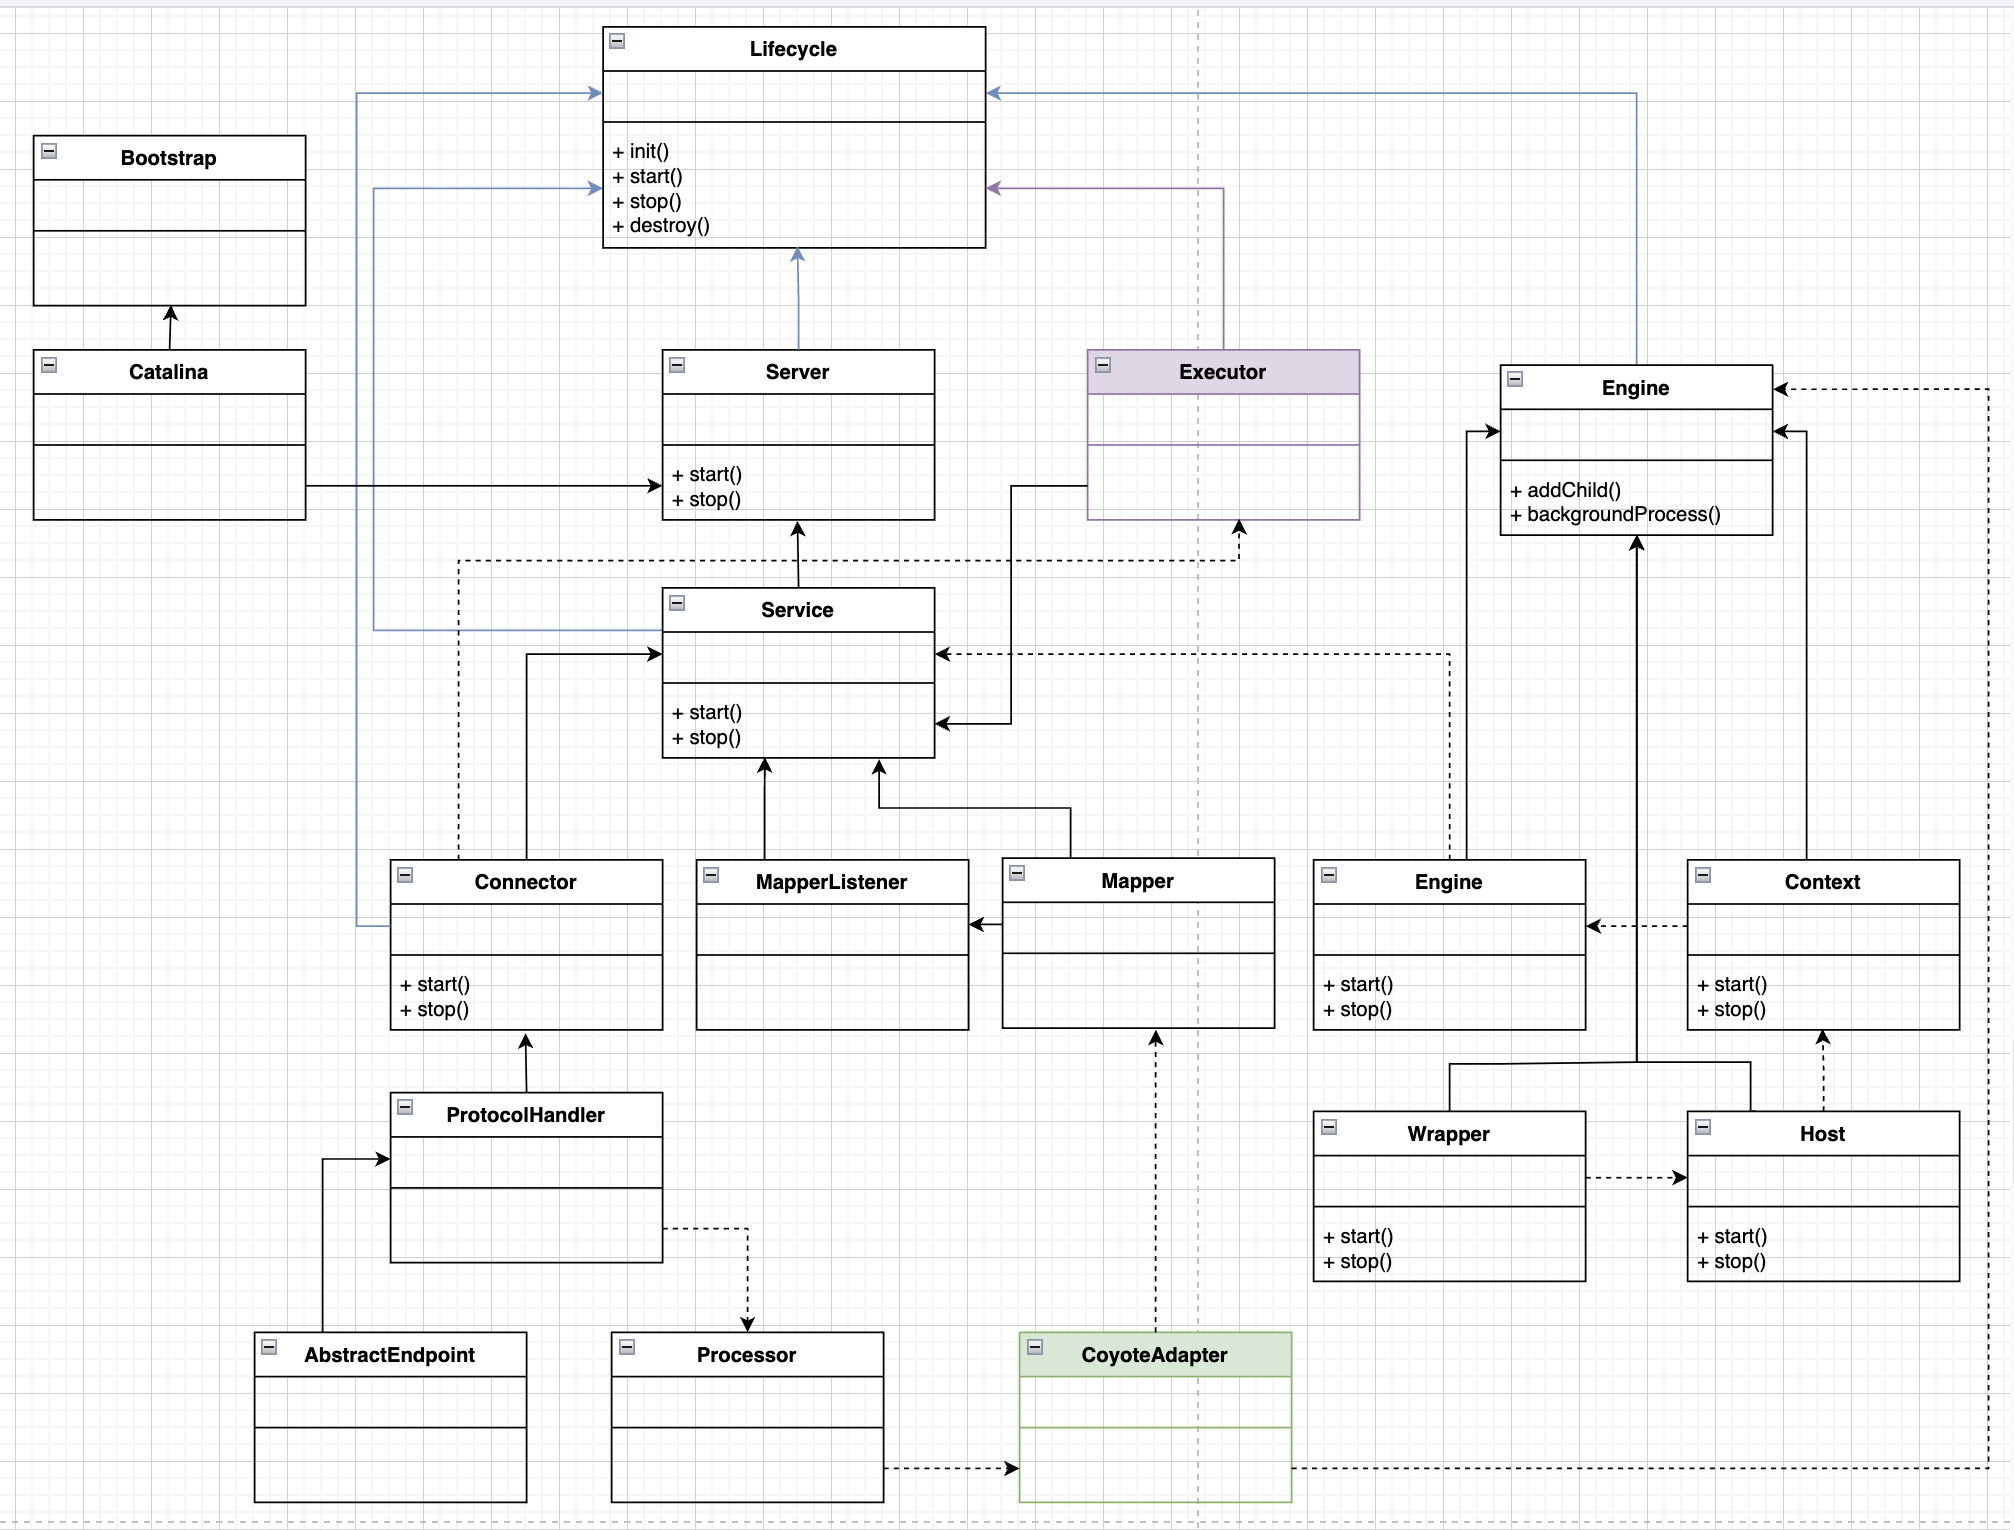Toggle collapse on Connector class
The image size is (2014, 1530).
(x=405, y=875)
